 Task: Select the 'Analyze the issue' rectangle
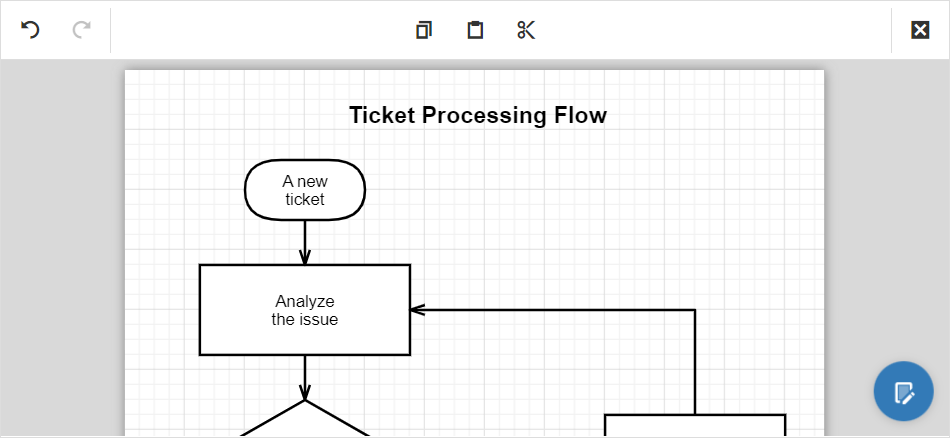click(305, 310)
